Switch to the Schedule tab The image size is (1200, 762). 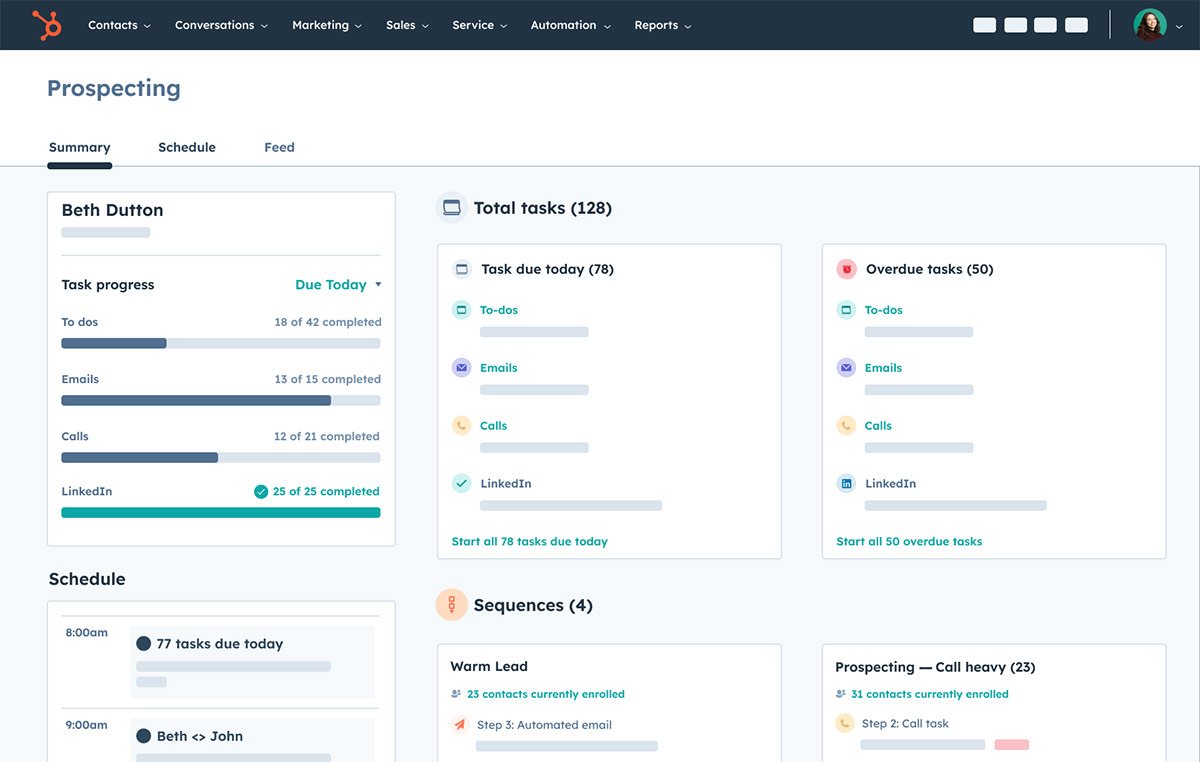186,147
